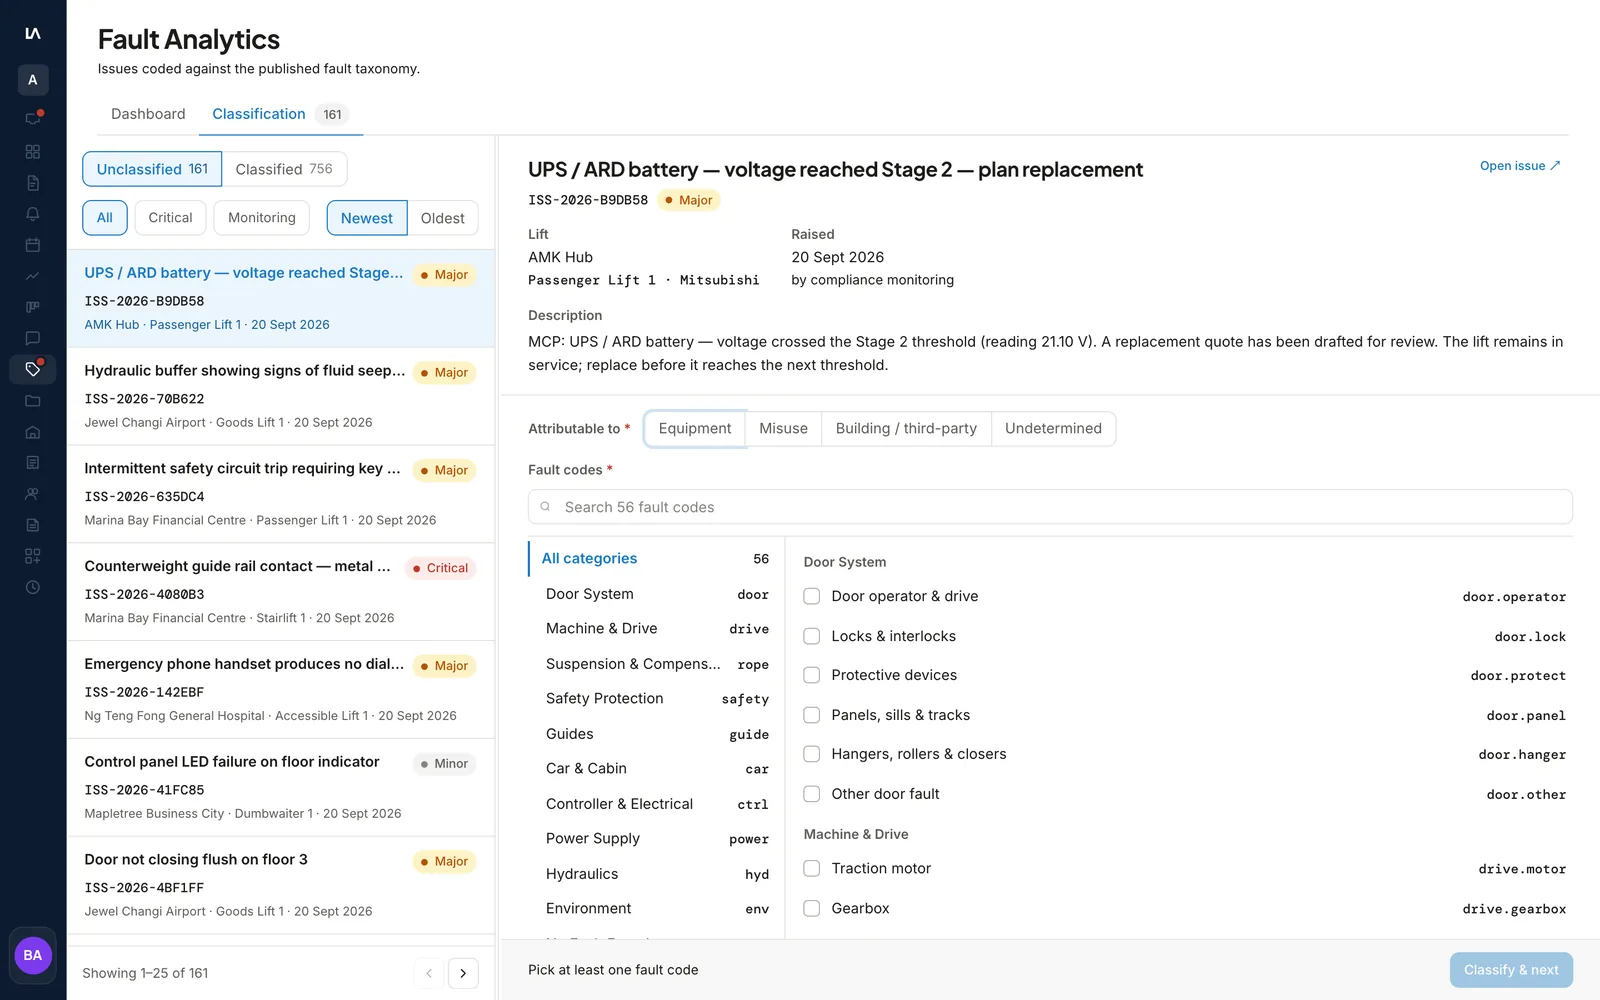Open the add-widget grid-plus icon
1600x1000 pixels.
pyautogui.click(x=33, y=556)
